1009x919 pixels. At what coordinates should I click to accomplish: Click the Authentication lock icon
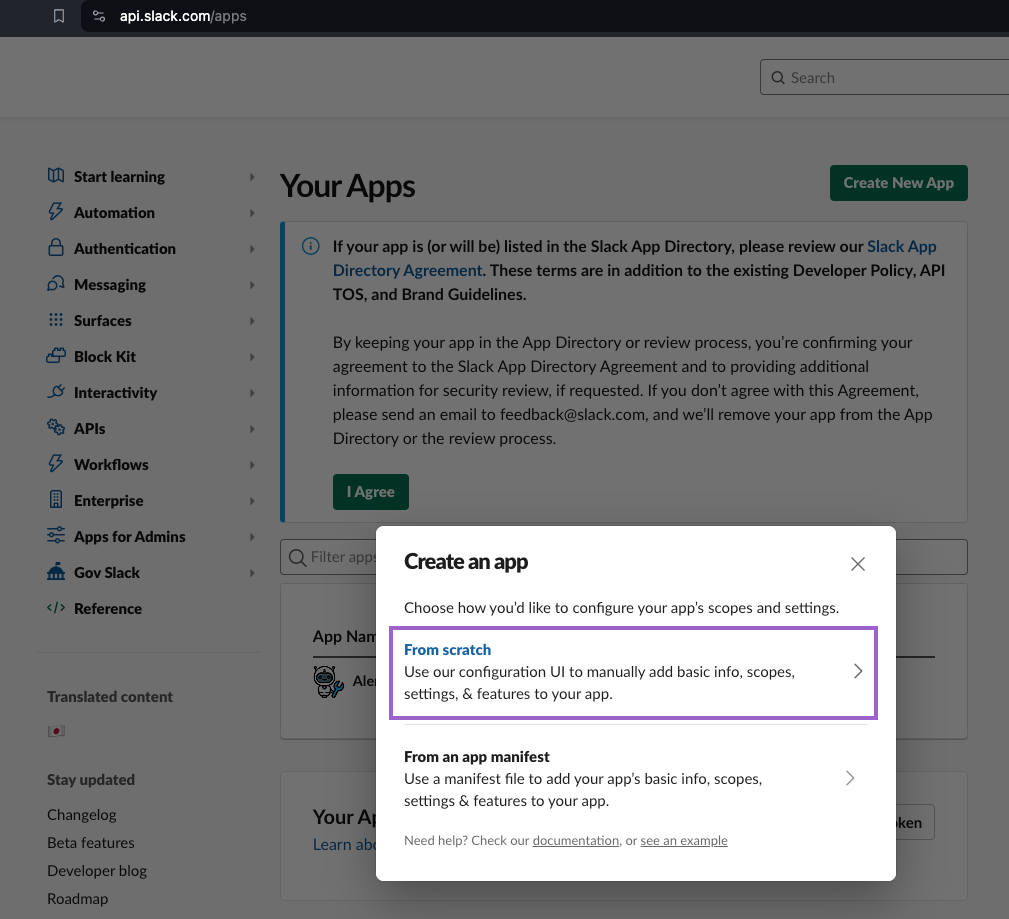click(56, 248)
